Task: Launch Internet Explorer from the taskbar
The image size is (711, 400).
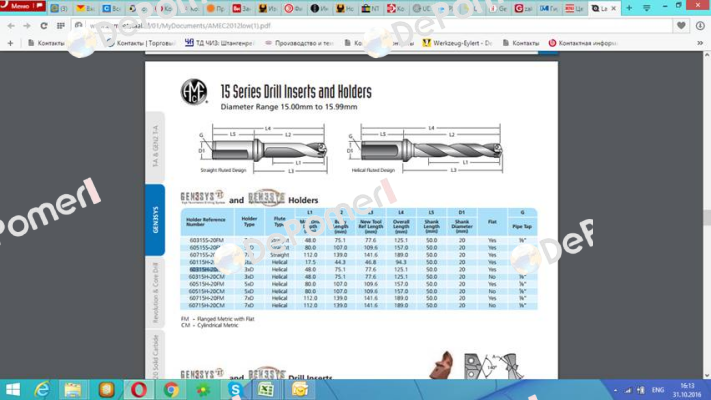Action: [x=42, y=390]
